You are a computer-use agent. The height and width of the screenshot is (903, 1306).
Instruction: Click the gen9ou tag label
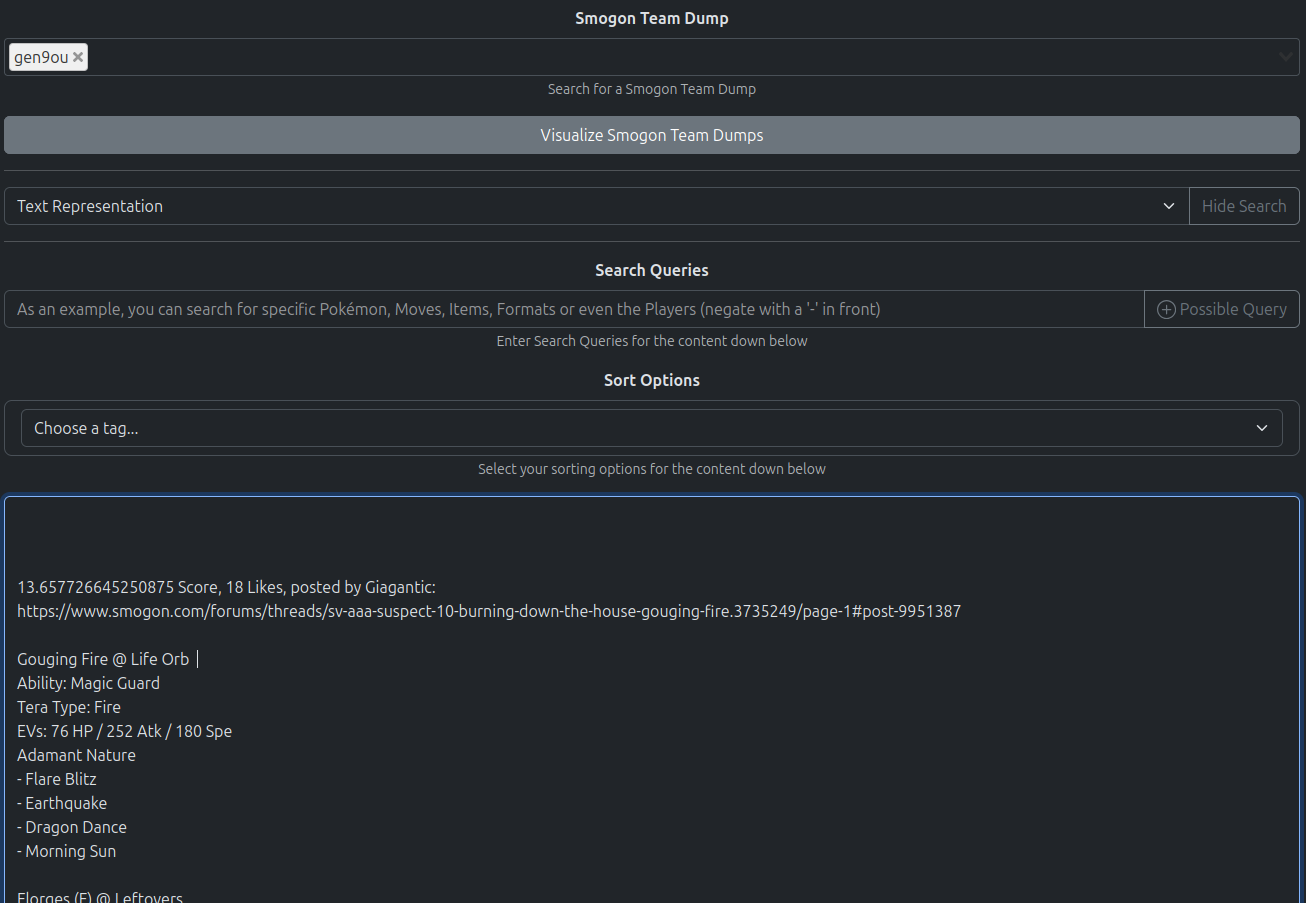(41, 58)
